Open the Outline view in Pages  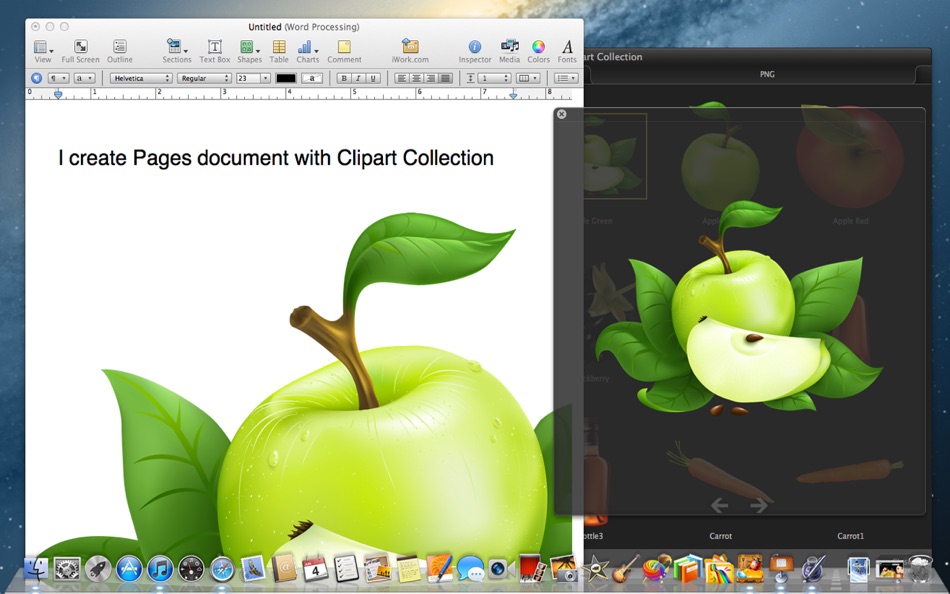120,51
